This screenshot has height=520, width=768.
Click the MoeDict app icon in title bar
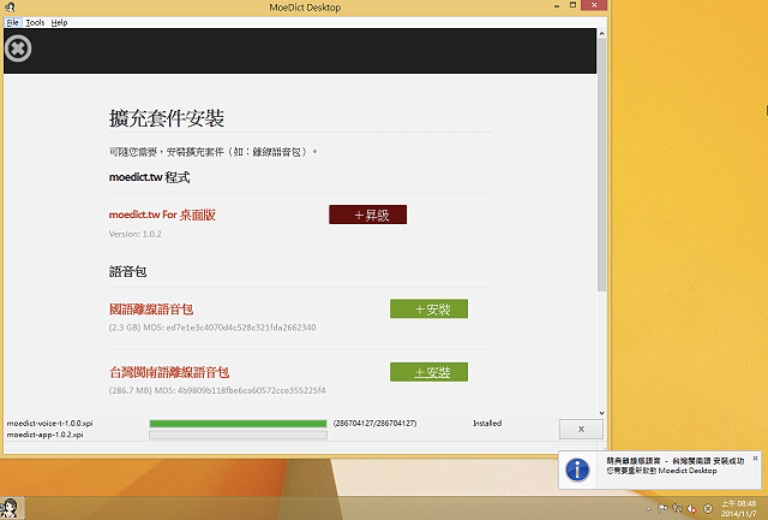(x=9, y=7)
